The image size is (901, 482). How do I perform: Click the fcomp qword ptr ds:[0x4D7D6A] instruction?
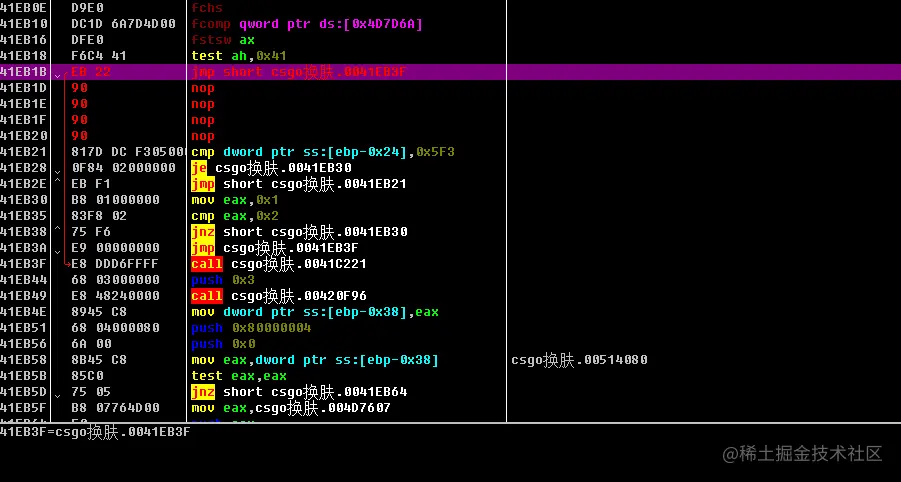coord(307,24)
